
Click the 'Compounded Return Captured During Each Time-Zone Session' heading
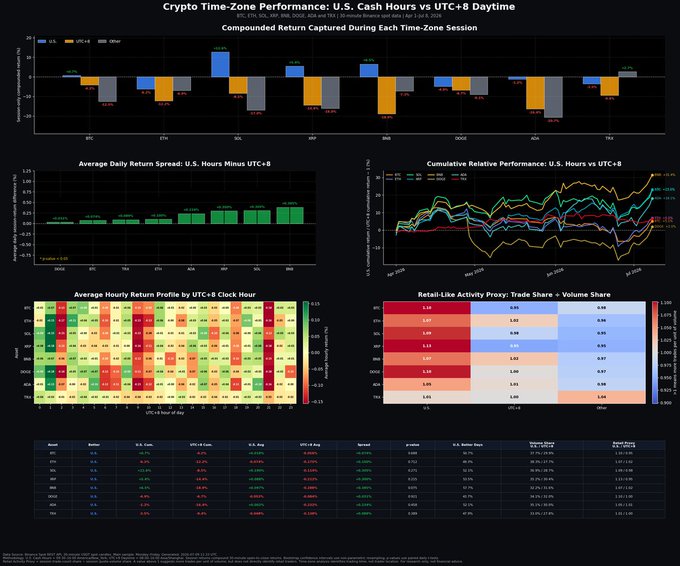pos(349,28)
